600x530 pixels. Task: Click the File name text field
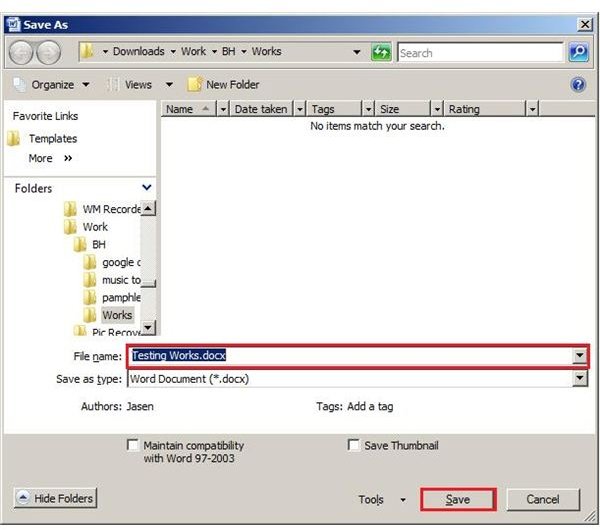coord(351,356)
